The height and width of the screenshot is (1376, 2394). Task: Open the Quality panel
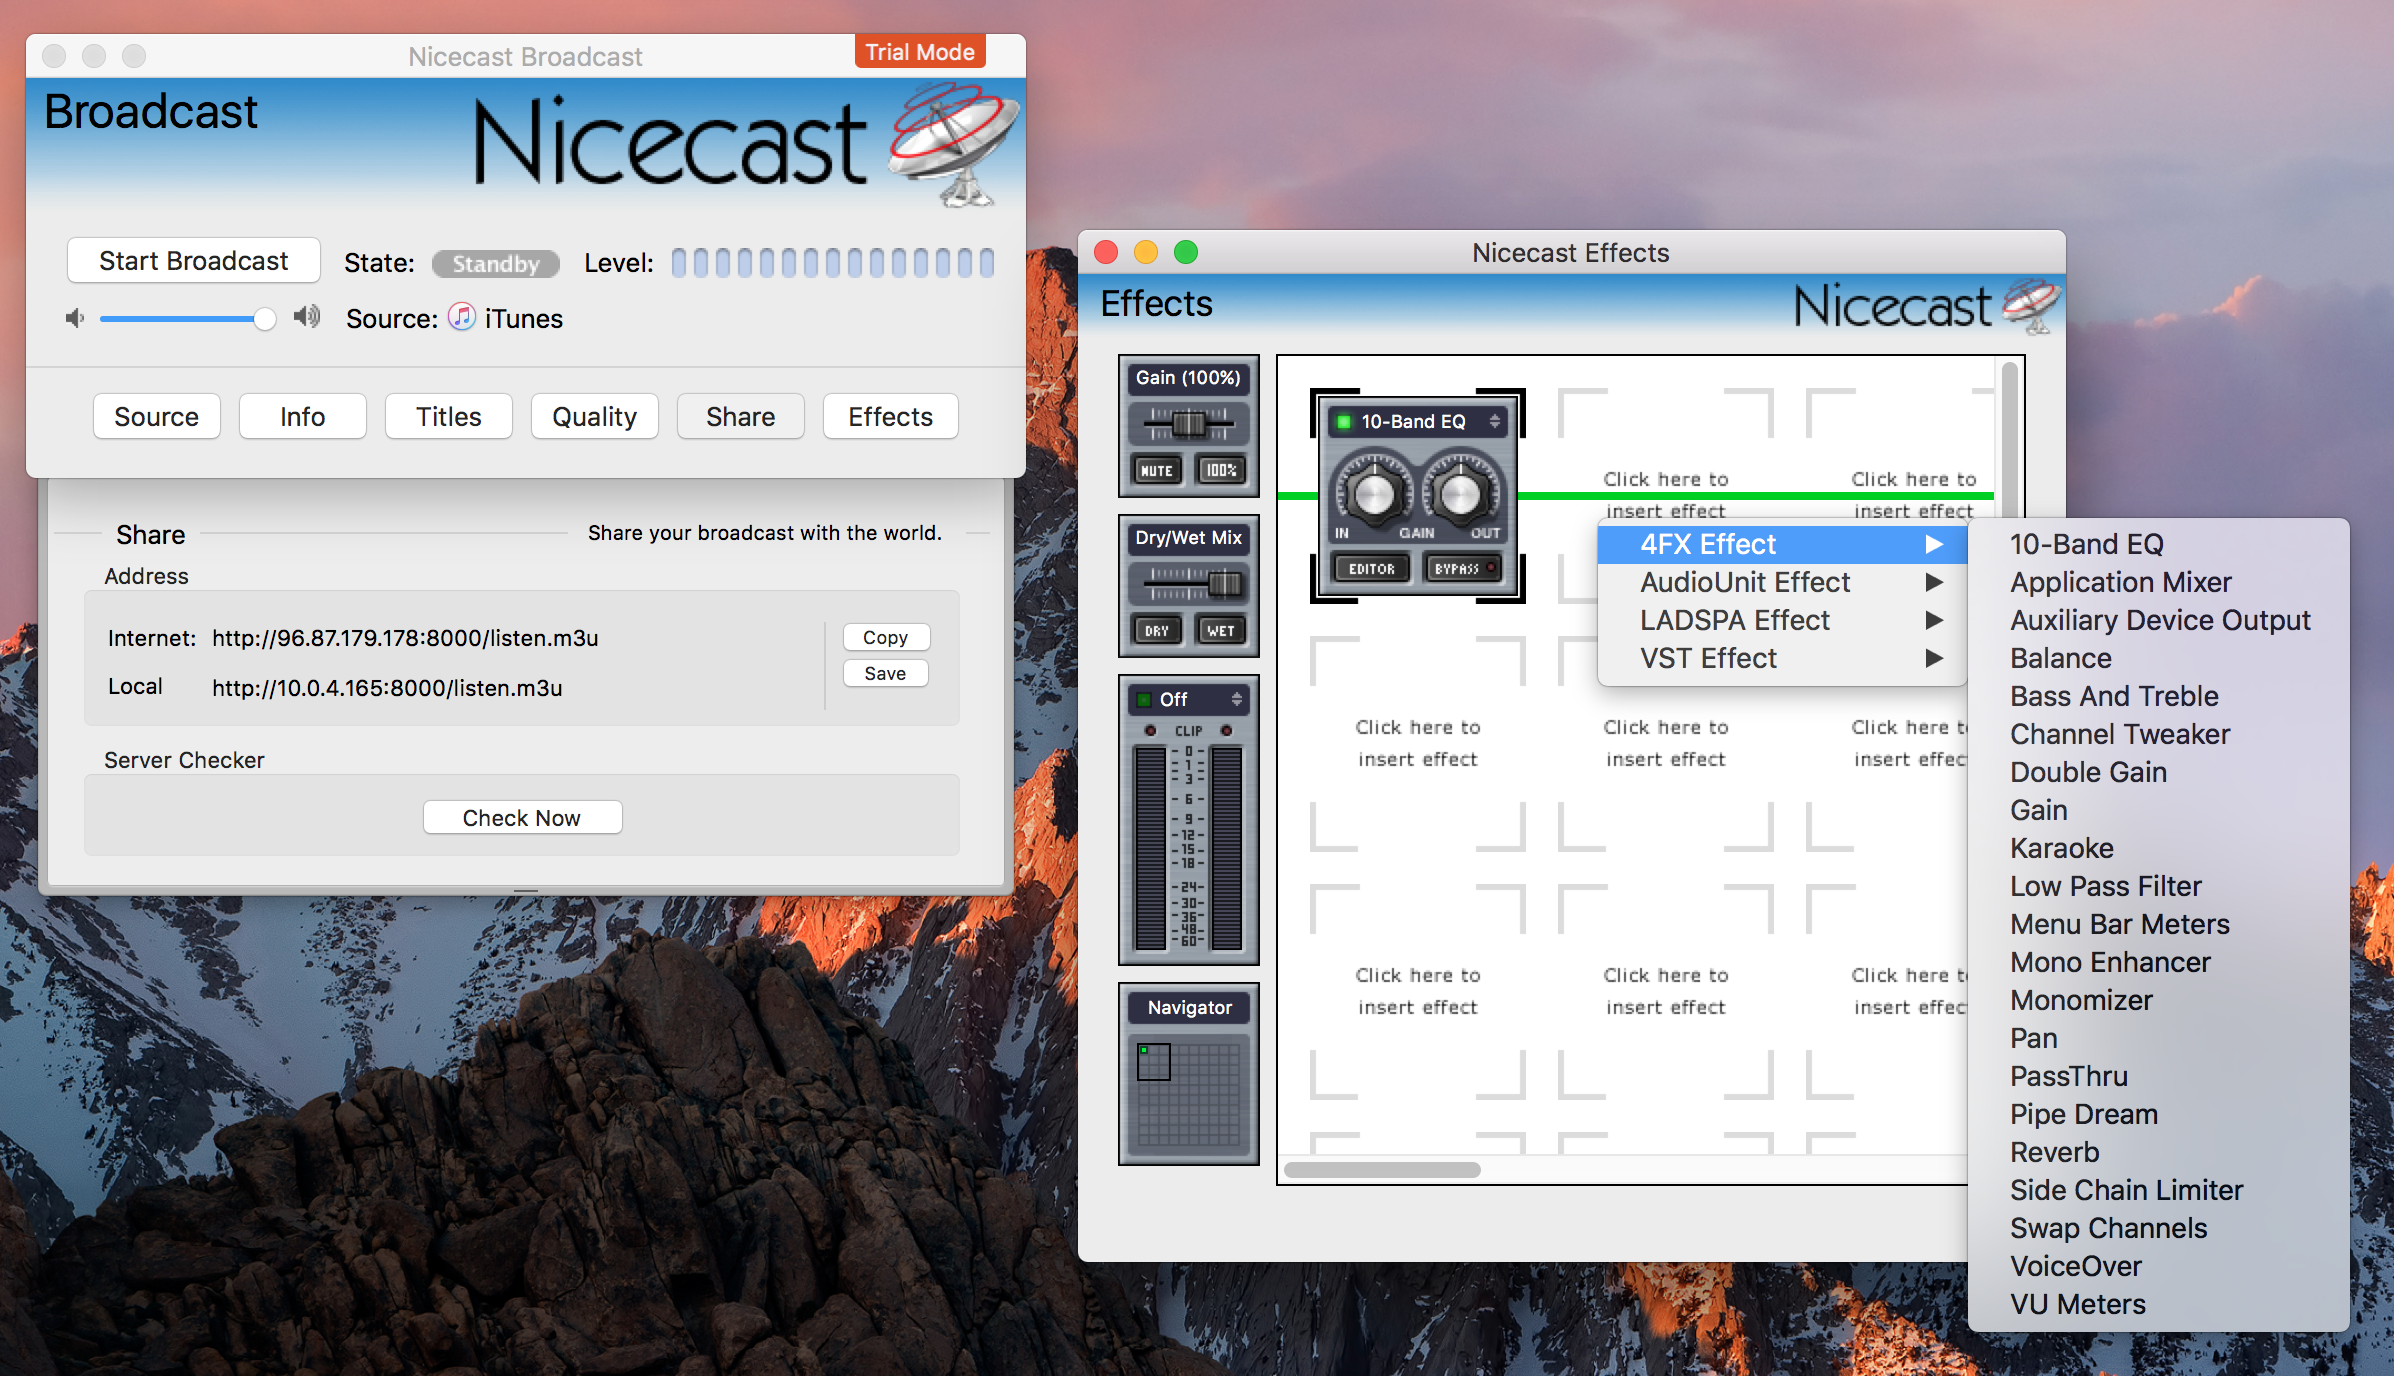coord(594,417)
